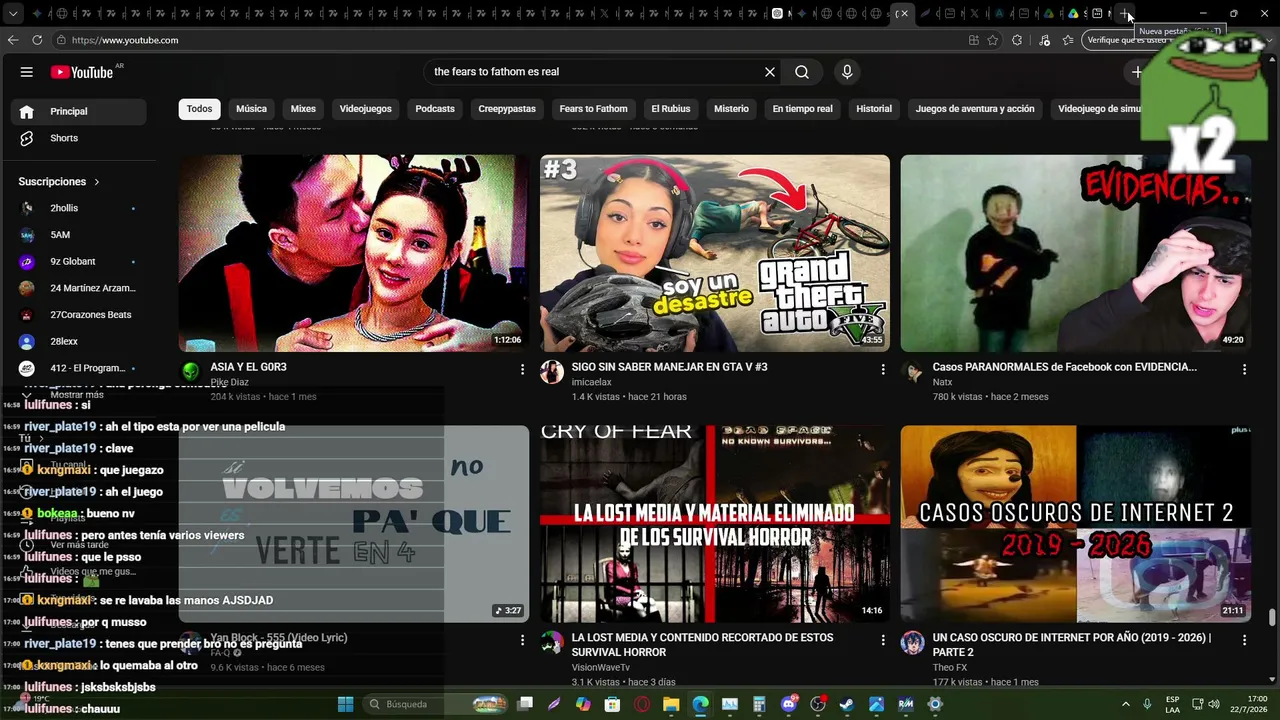Select the Mixes filter chip
Image resolution: width=1280 pixels, height=720 pixels.
click(x=303, y=109)
